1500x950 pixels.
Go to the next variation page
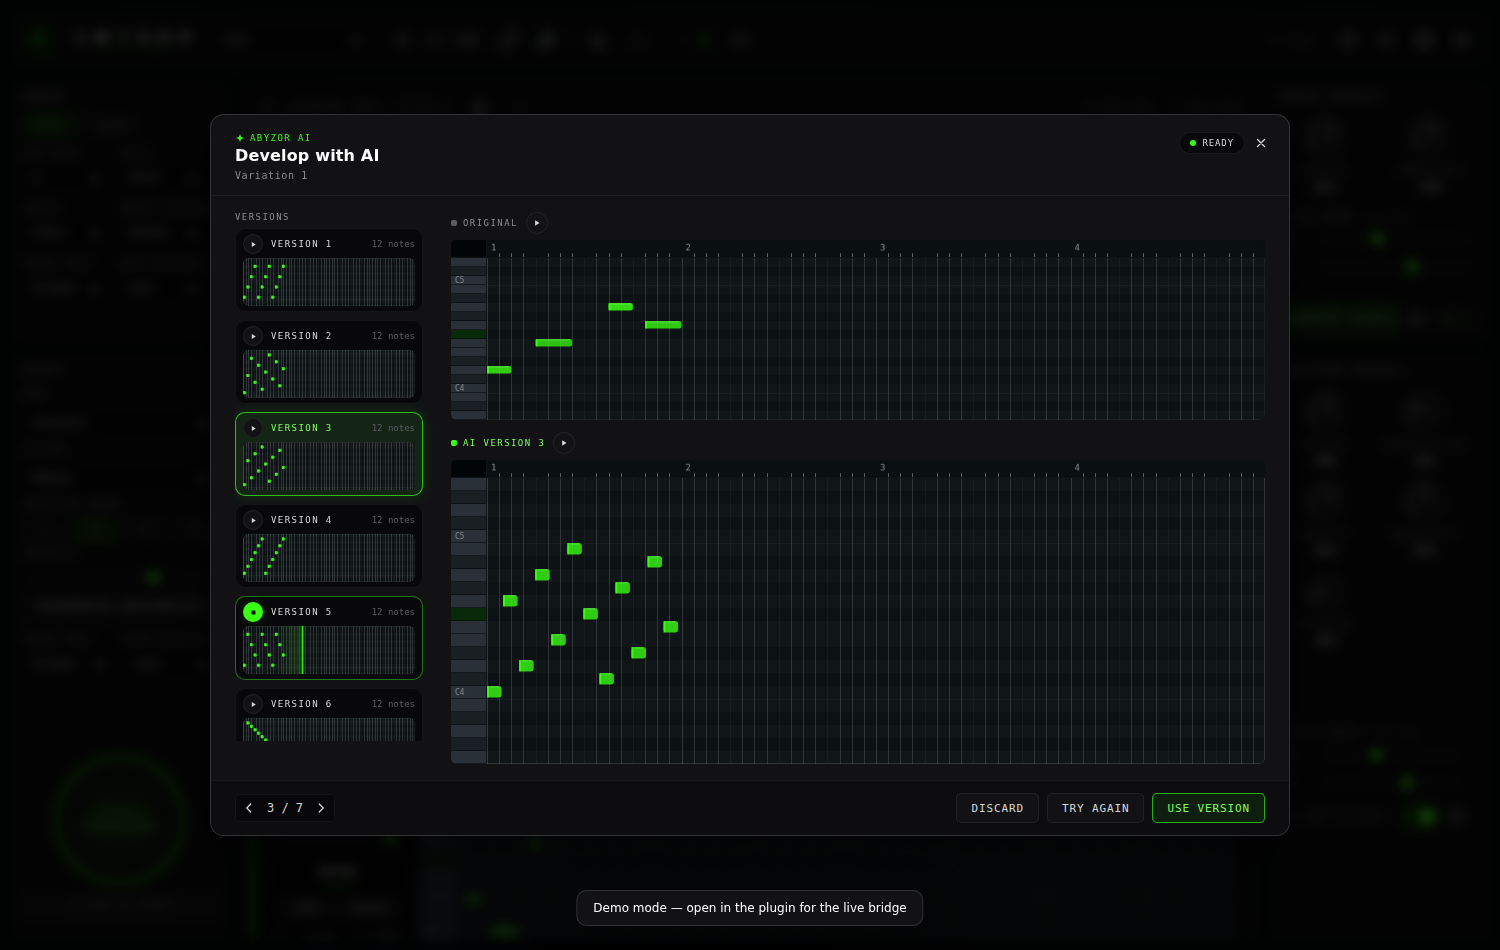[x=321, y=808]
